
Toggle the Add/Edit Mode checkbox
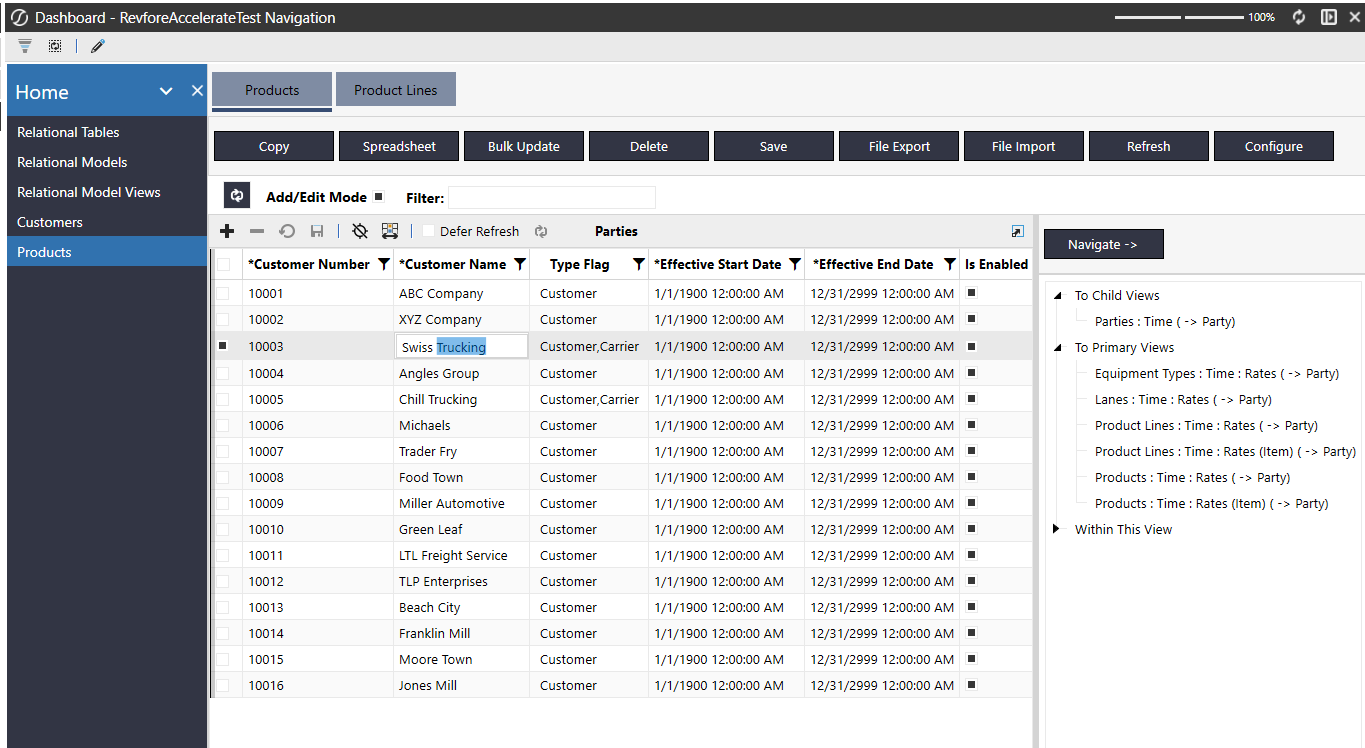tap(378, 197)
